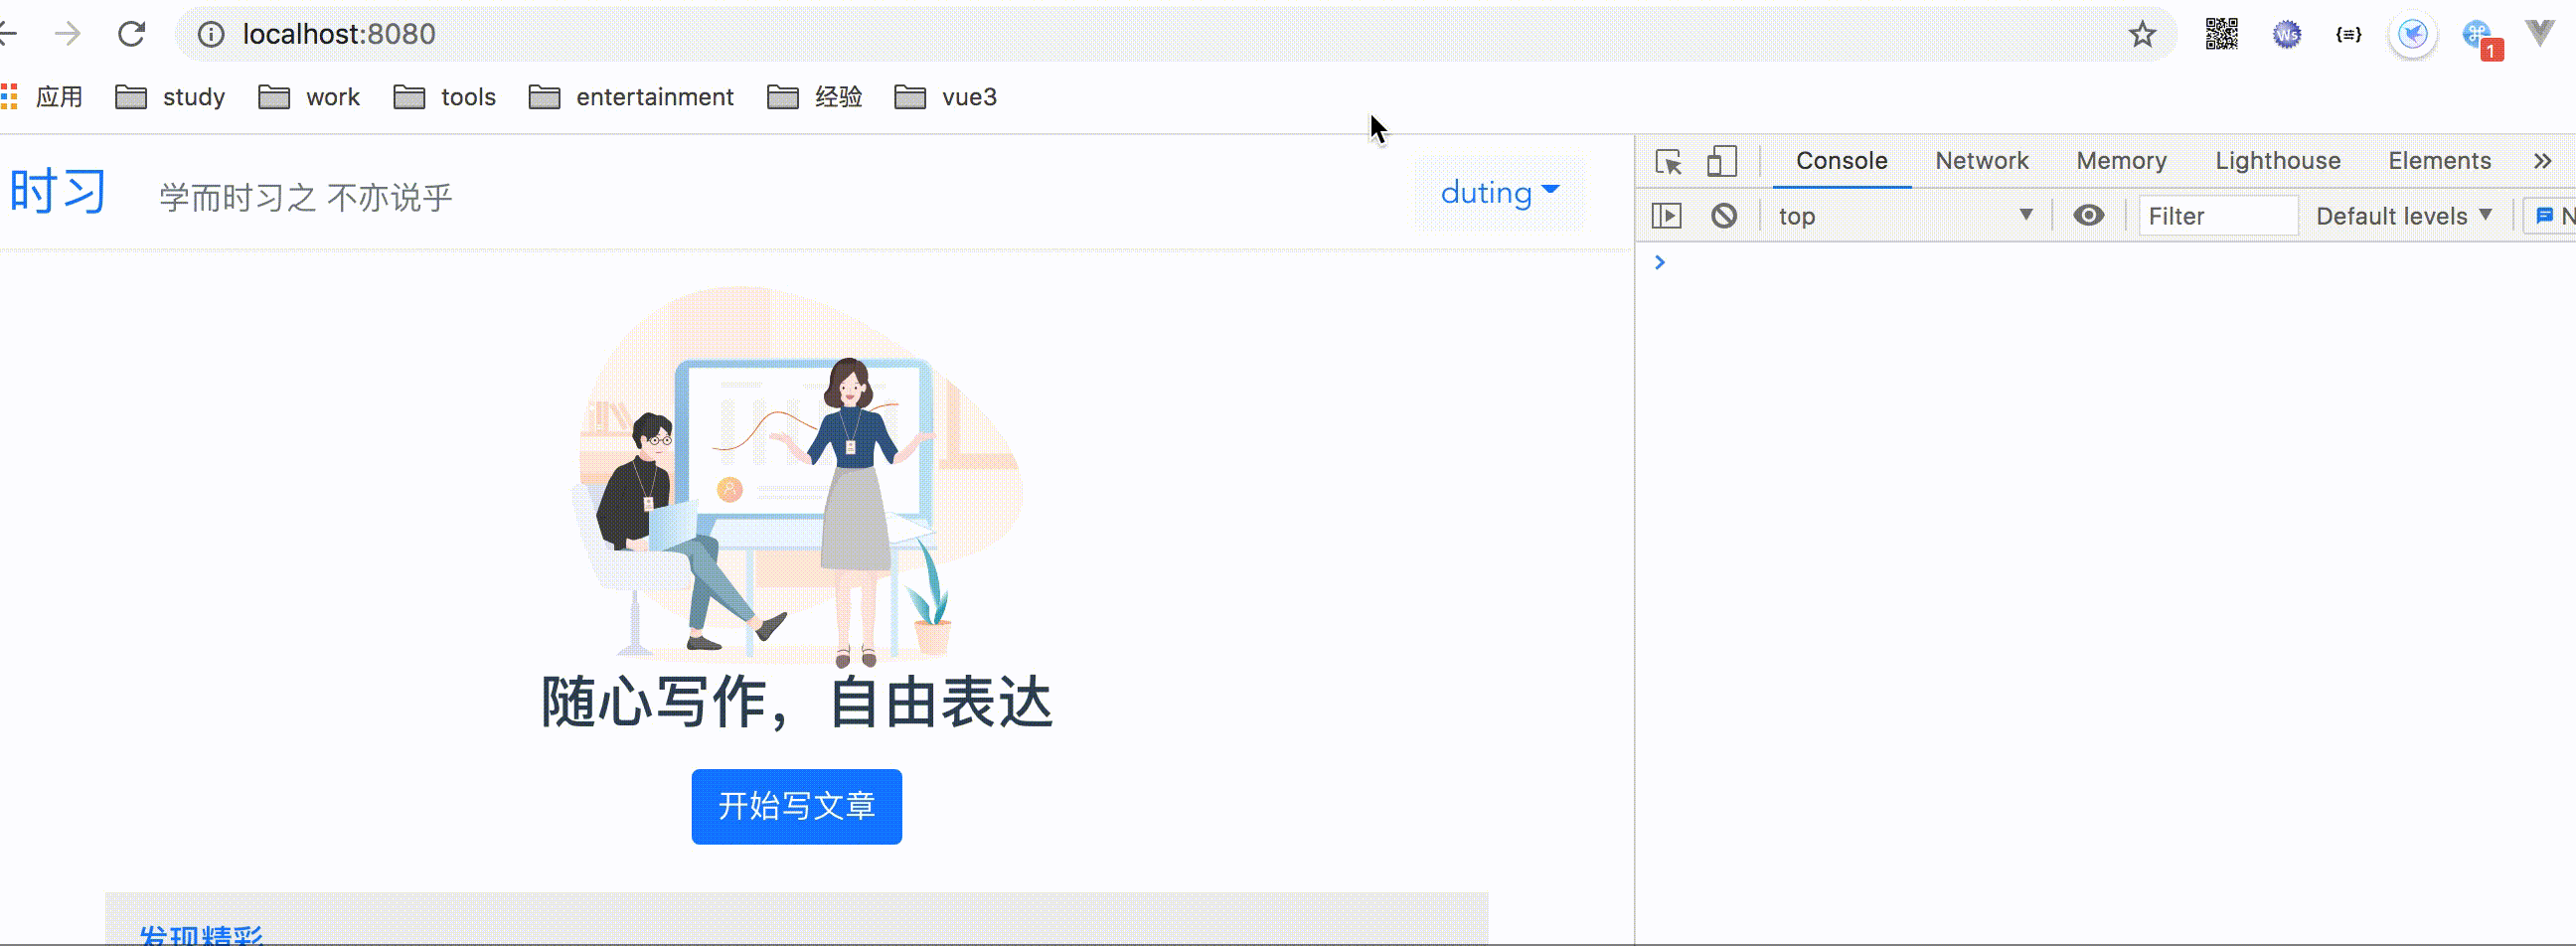Open the tools bookmarks folder

coord(445,97)
